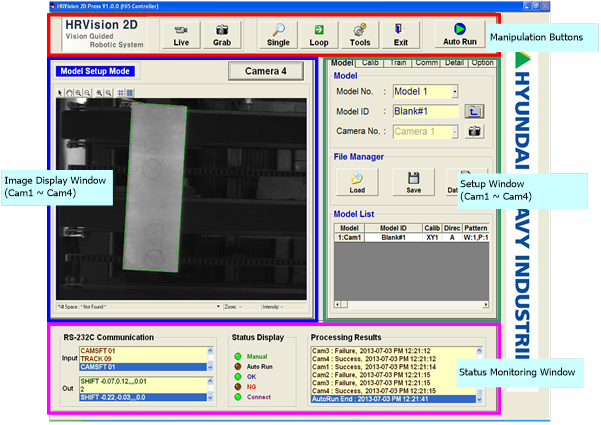Click the Intensity readout below the image

(284, 307)
